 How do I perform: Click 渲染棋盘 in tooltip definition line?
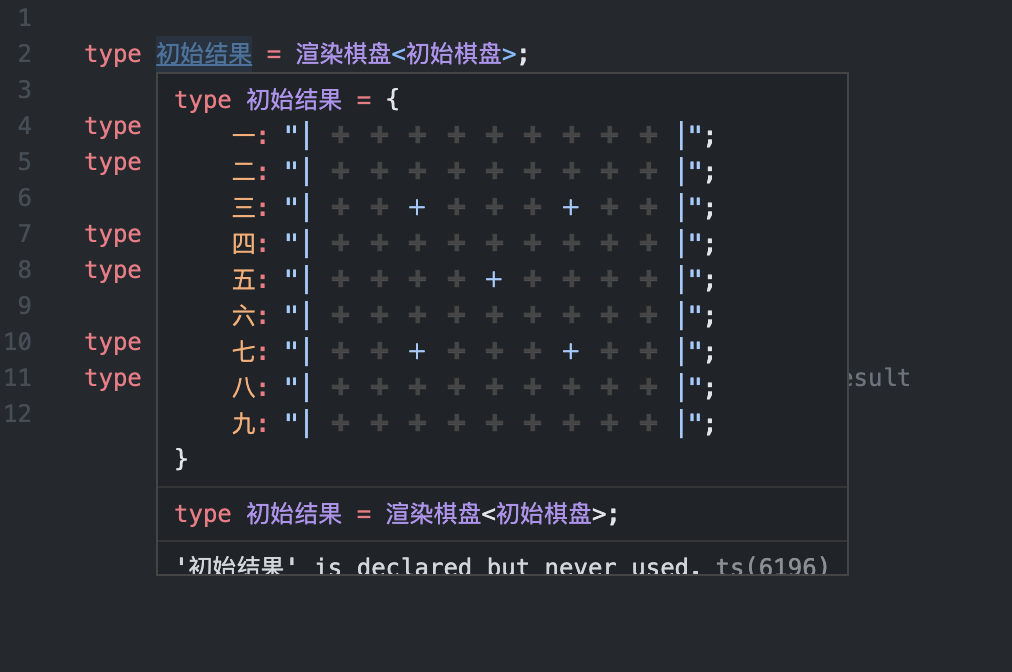(433, 514)
